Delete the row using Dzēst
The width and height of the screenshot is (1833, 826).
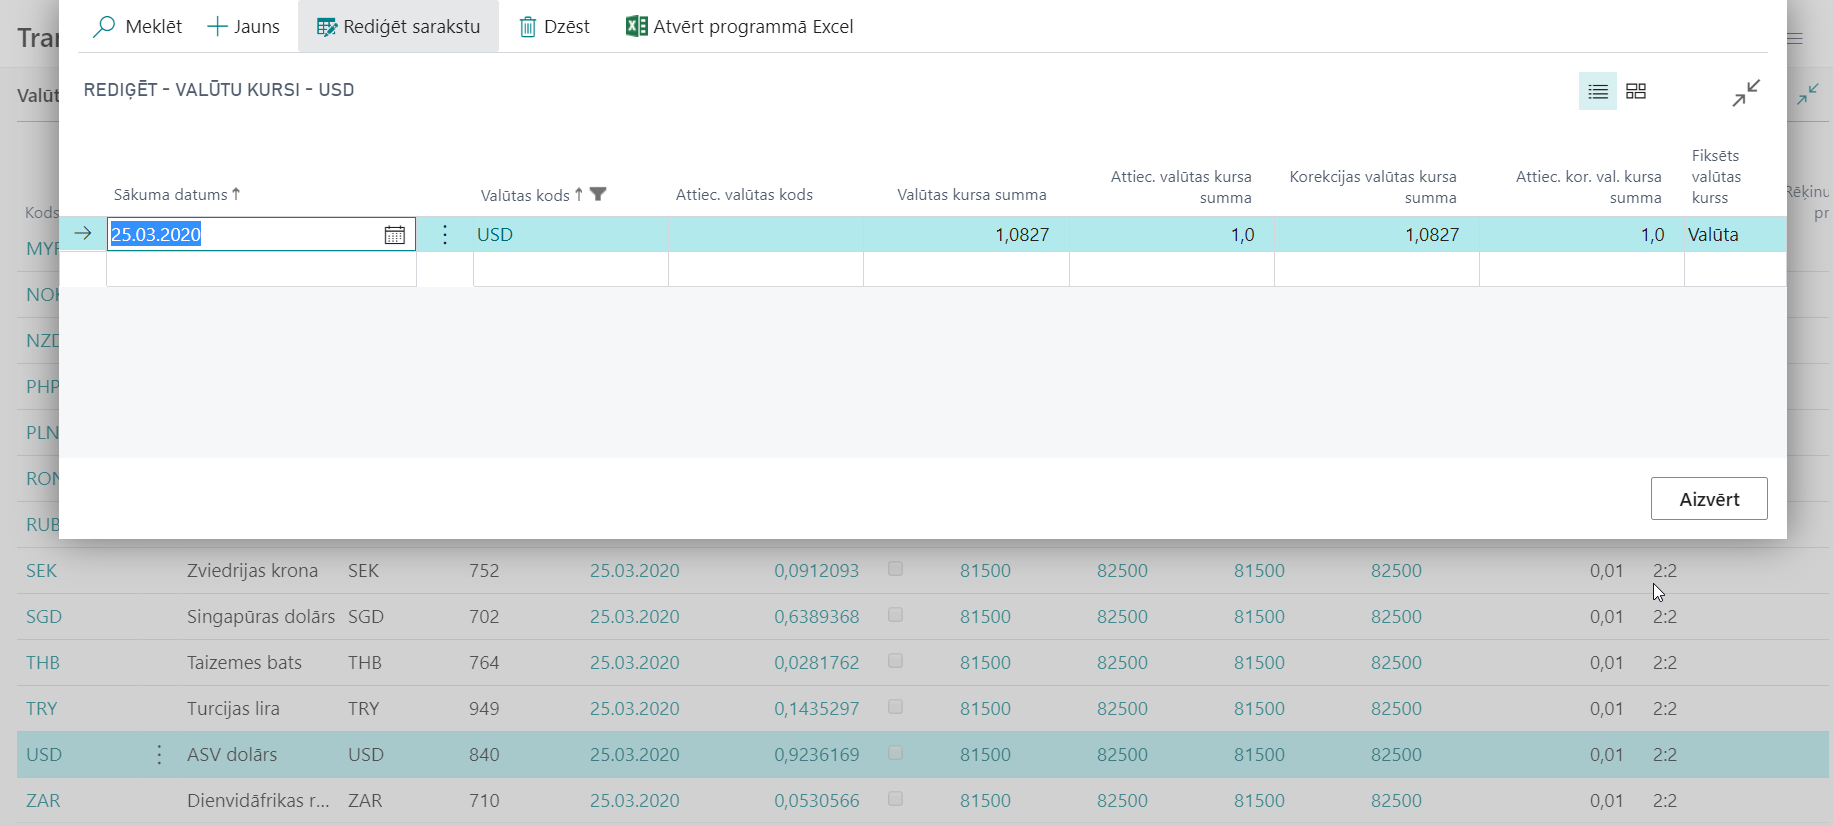554,26
